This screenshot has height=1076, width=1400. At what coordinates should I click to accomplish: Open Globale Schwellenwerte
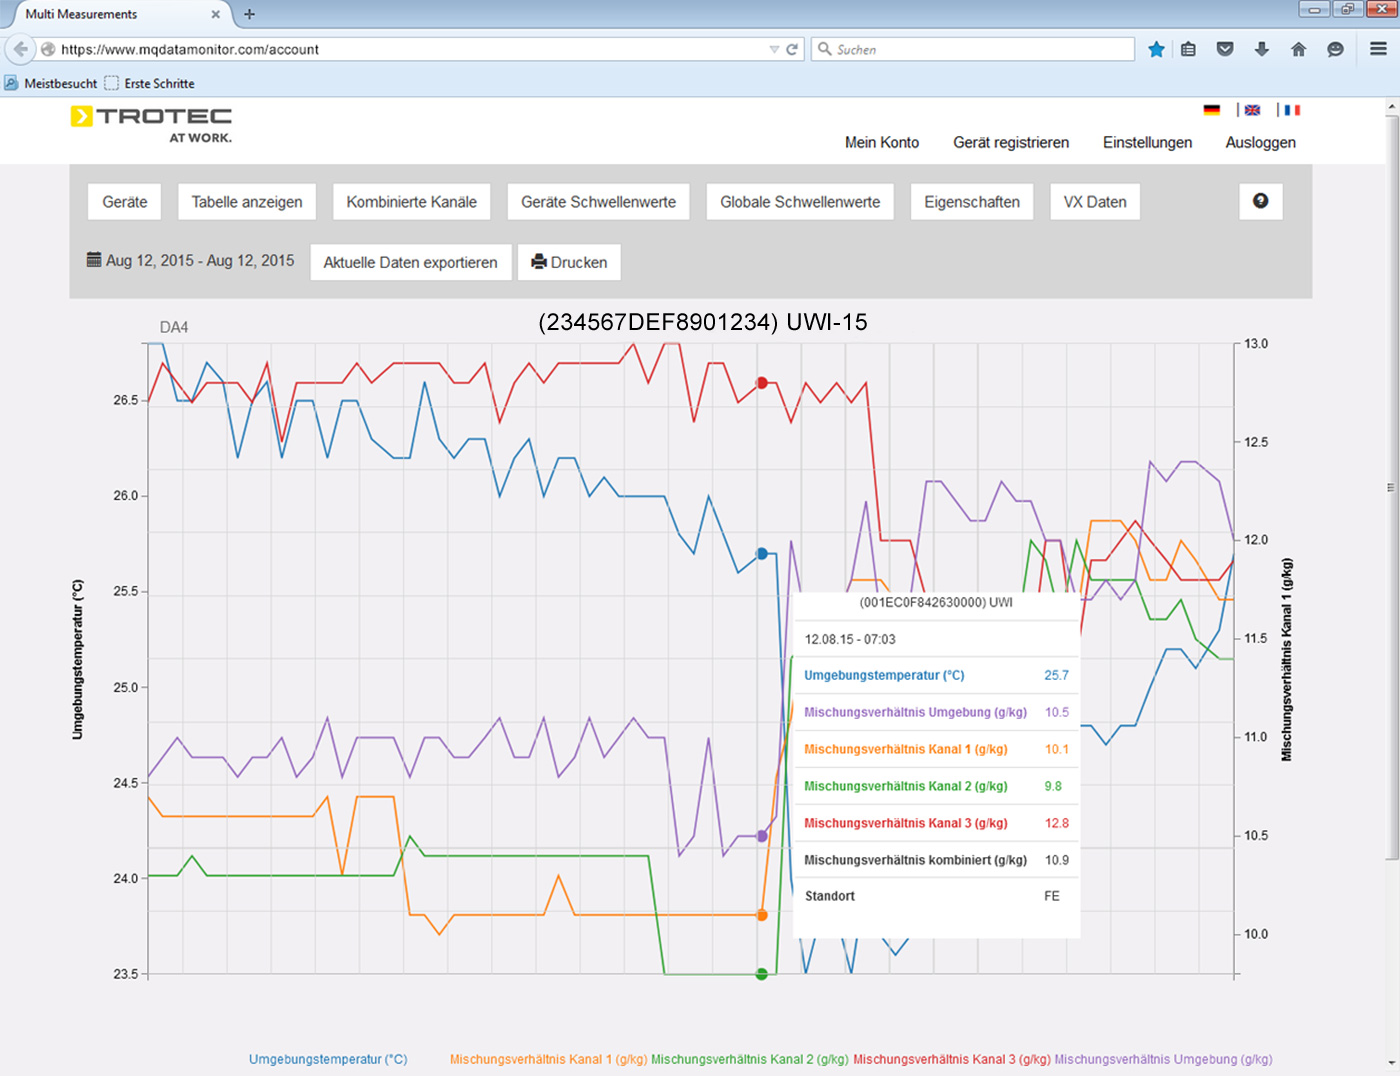tap(800, 201)
